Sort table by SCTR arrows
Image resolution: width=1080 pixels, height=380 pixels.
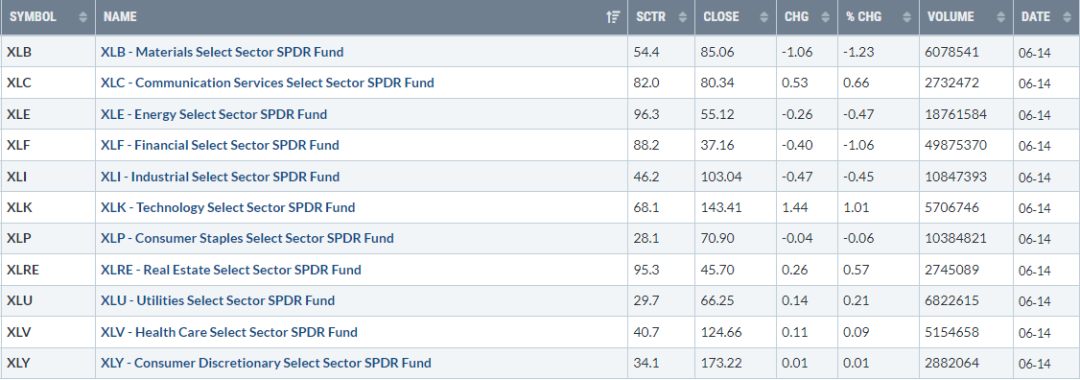[x=683, y=17]
